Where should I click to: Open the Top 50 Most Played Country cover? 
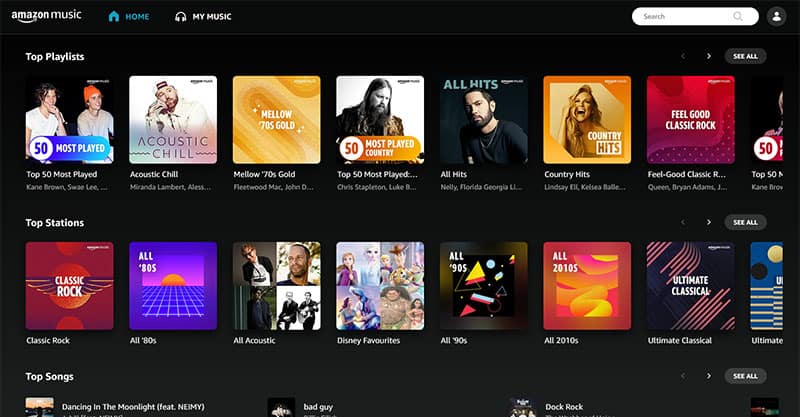click(380, 120)
